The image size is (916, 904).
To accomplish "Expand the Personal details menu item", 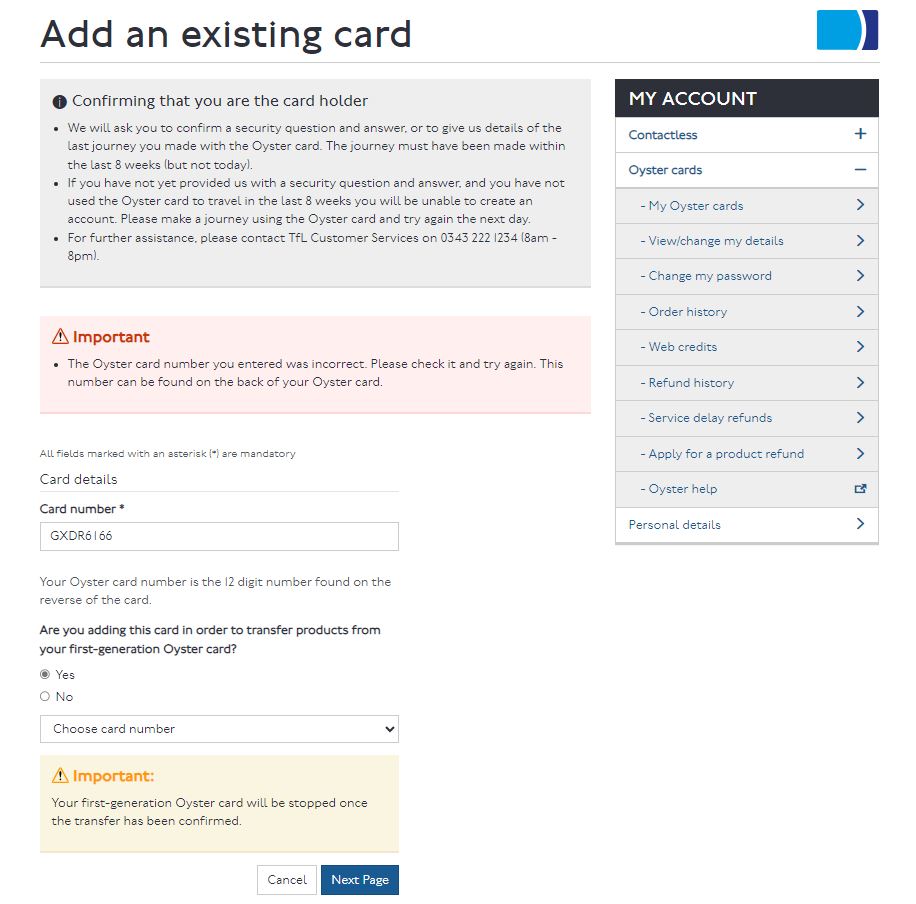I will (x=747, y=525).
